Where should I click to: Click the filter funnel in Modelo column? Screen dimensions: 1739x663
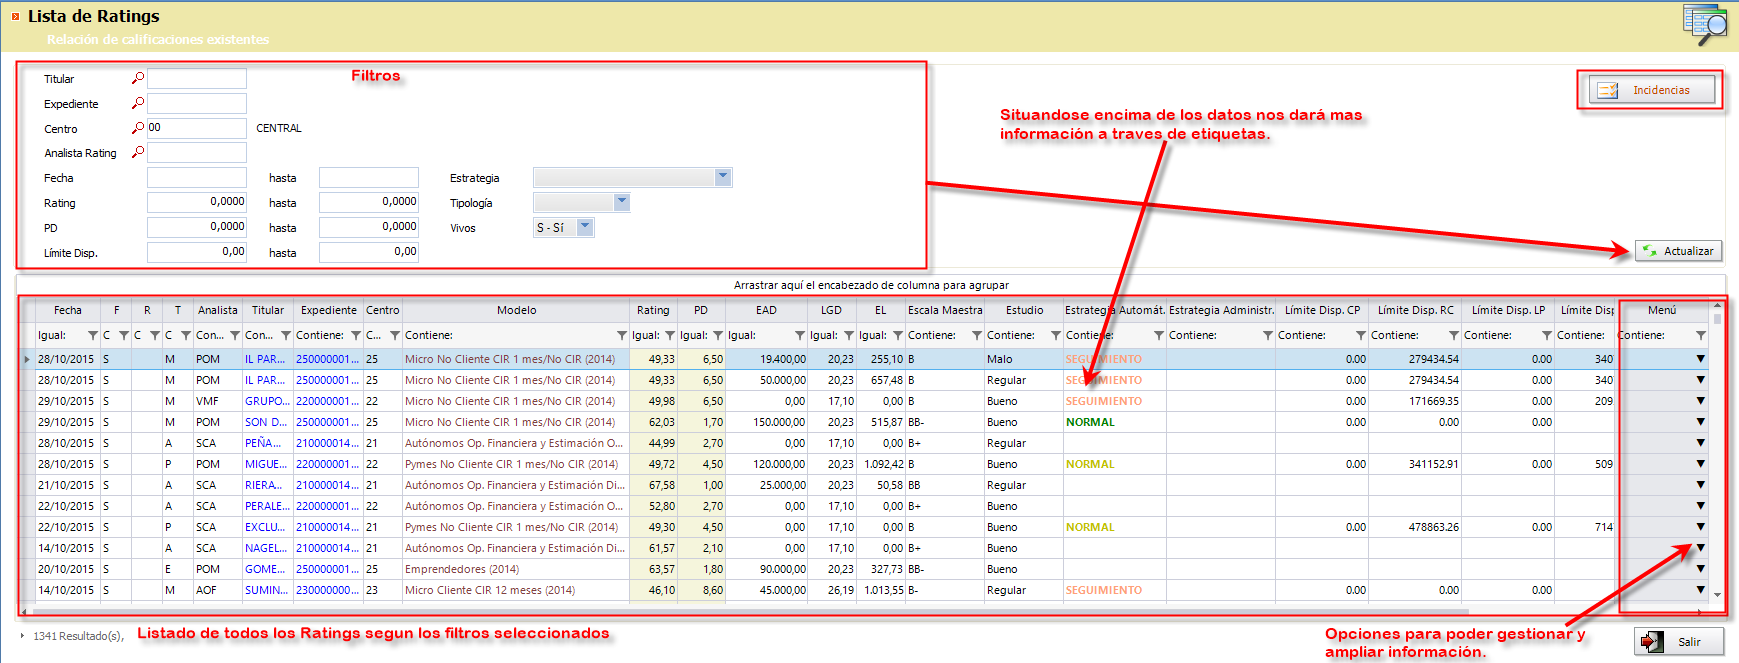click(x=622, y=336)
